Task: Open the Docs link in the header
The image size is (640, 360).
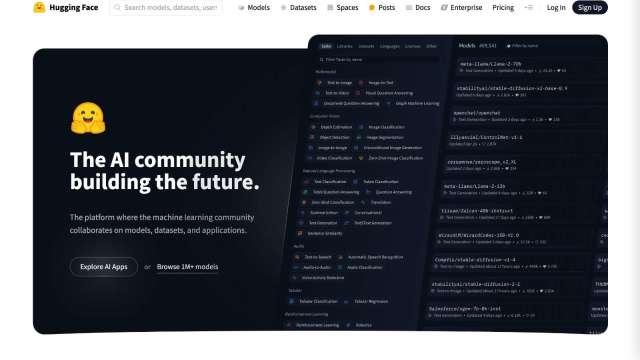Action: coord(418,7)
